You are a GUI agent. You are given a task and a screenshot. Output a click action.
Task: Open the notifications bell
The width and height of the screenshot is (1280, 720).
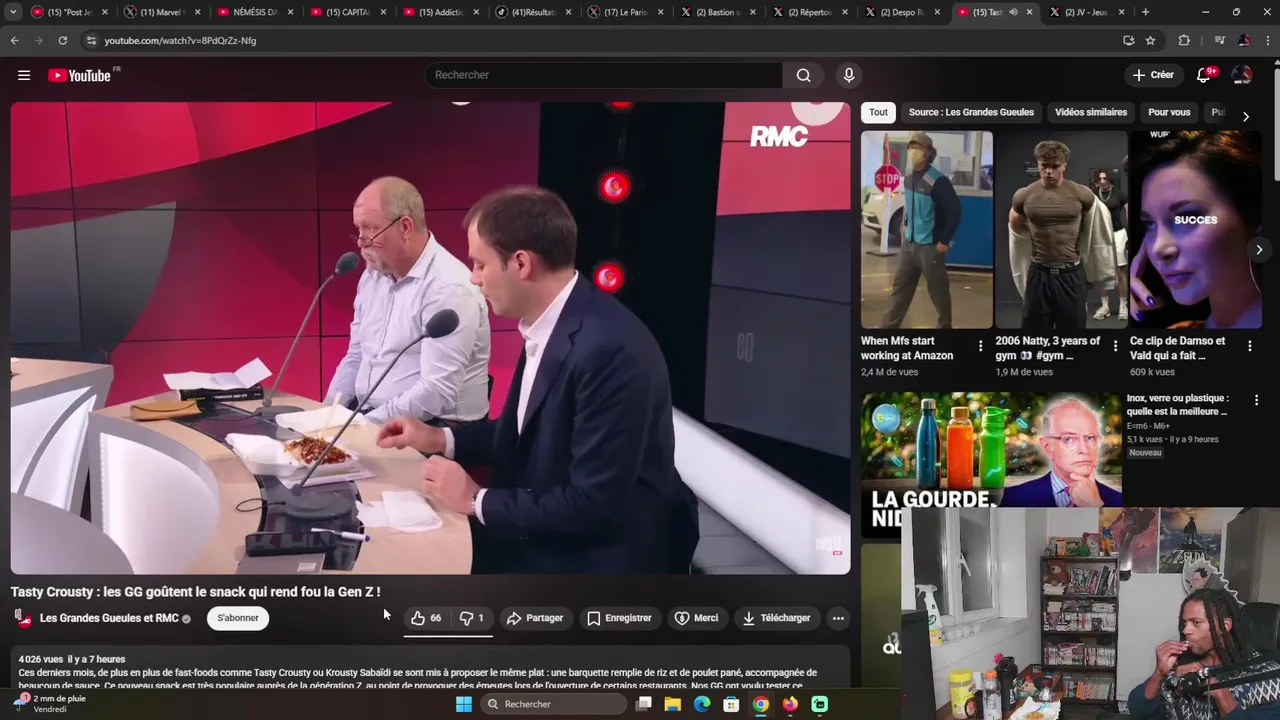point(1204,75)
